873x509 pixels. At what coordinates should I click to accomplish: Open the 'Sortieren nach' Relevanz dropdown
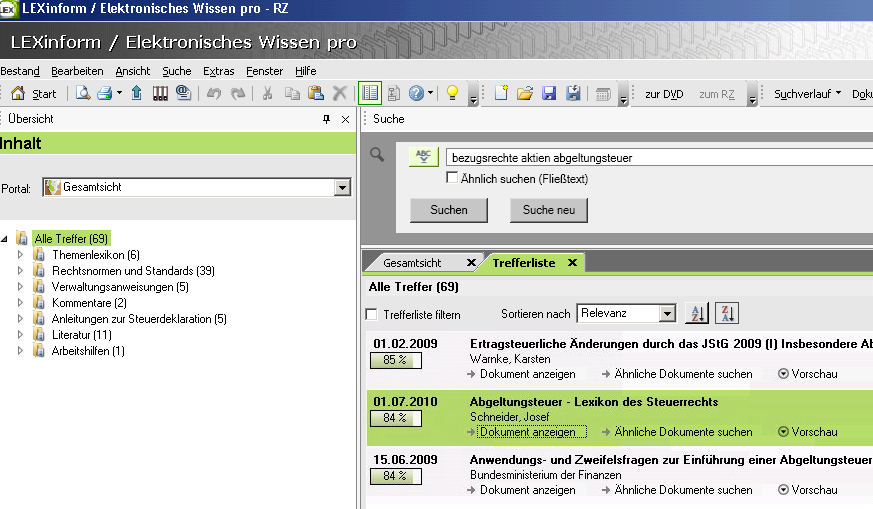tap(667, 314)
